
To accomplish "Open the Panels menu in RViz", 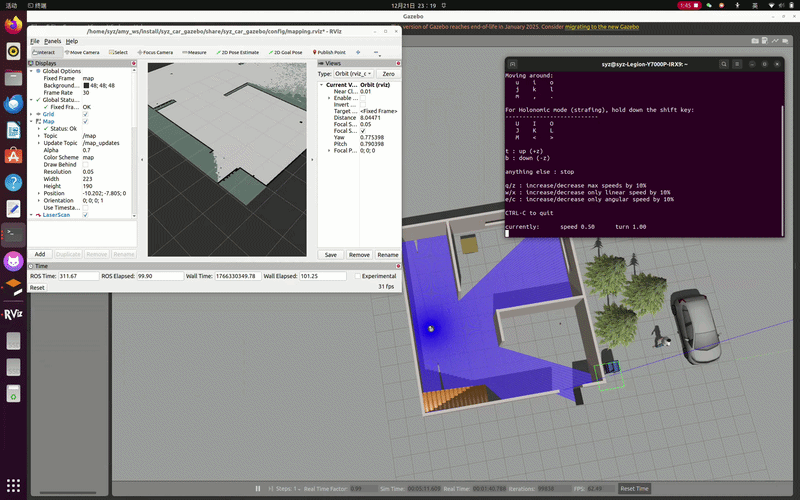I will pos(53,41).
